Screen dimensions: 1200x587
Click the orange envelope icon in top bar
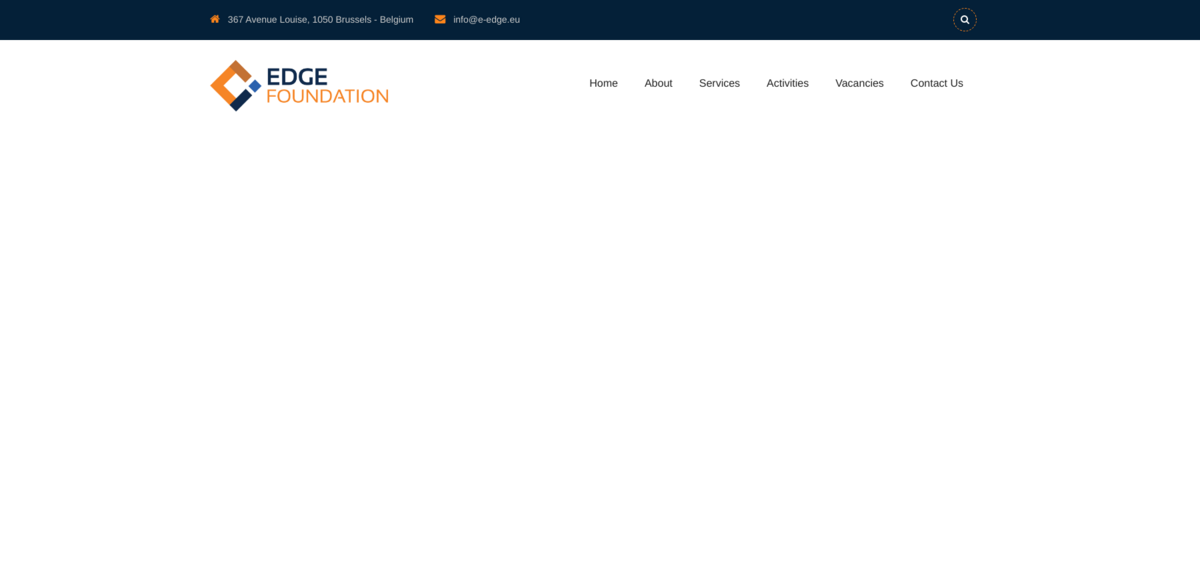tap(440, 19)
